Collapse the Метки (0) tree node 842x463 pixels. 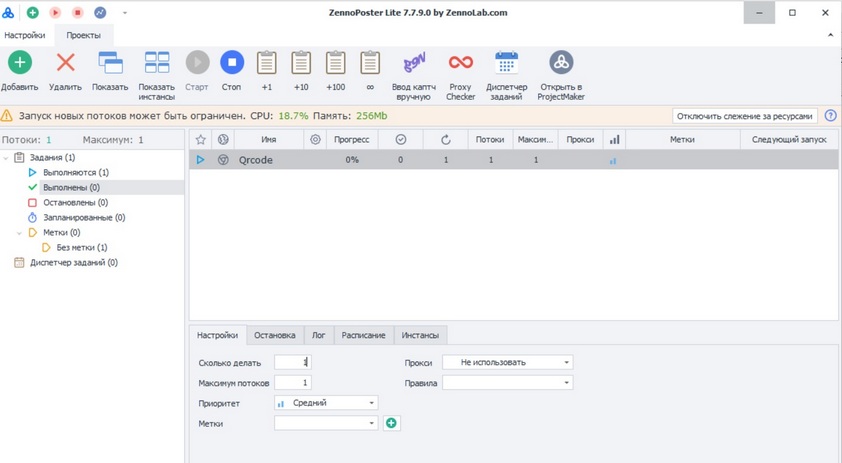pyautogui.click(x=19, y=233)
